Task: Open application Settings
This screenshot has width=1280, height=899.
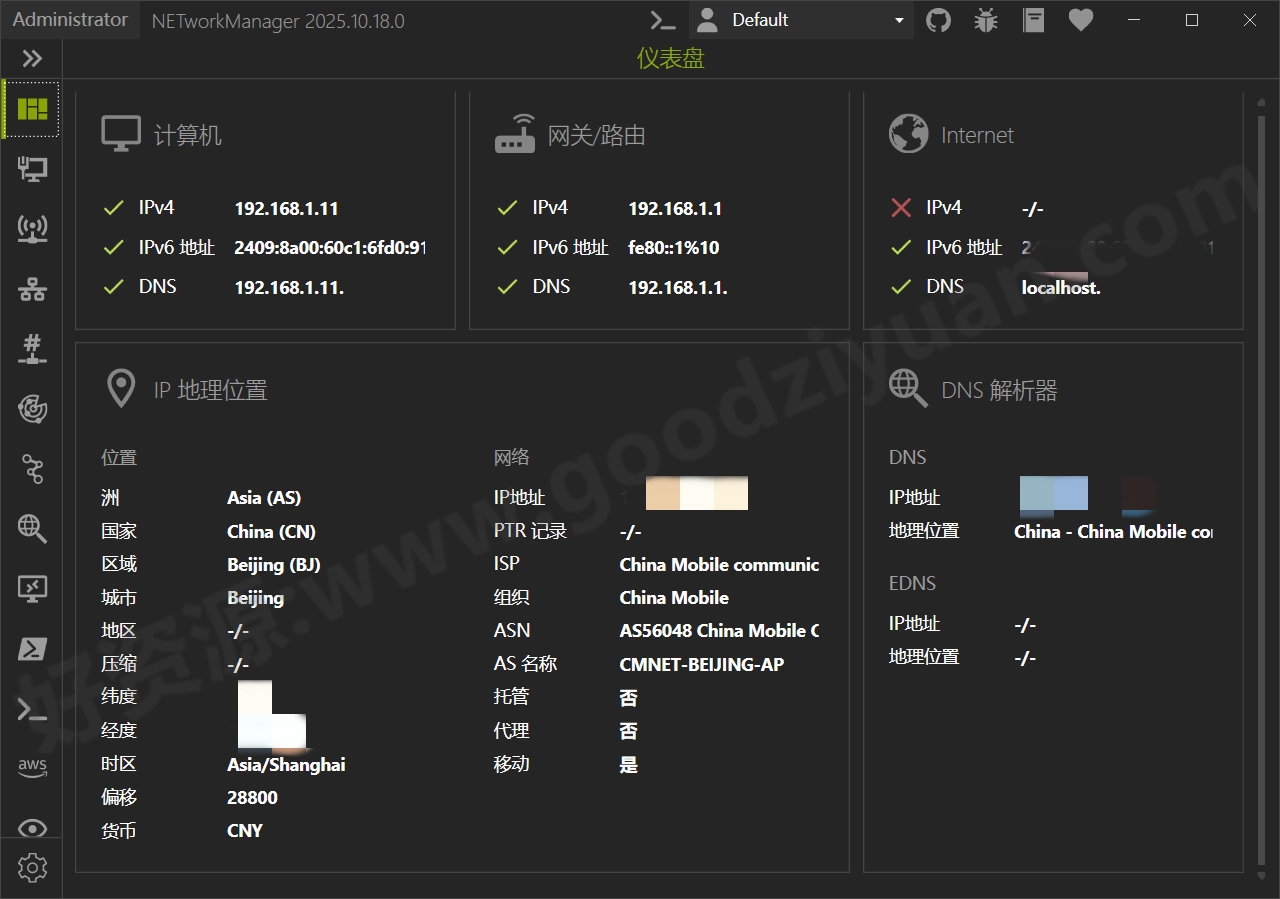Action: pos(31,868)
